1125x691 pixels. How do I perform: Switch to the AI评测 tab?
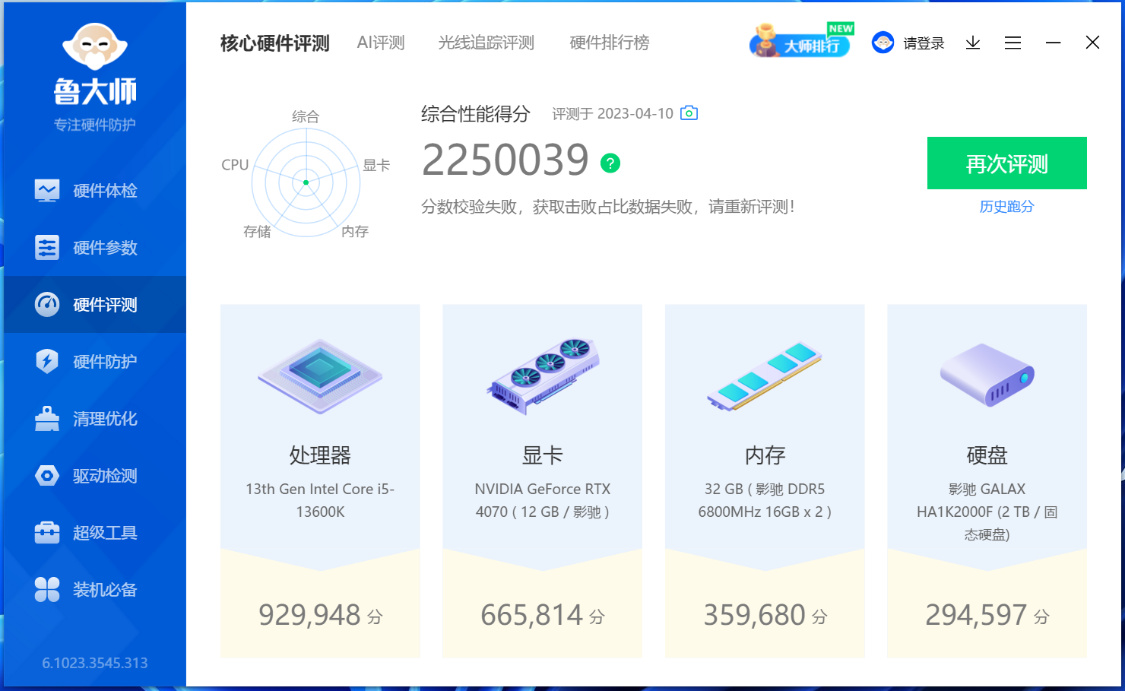[381, 43]
